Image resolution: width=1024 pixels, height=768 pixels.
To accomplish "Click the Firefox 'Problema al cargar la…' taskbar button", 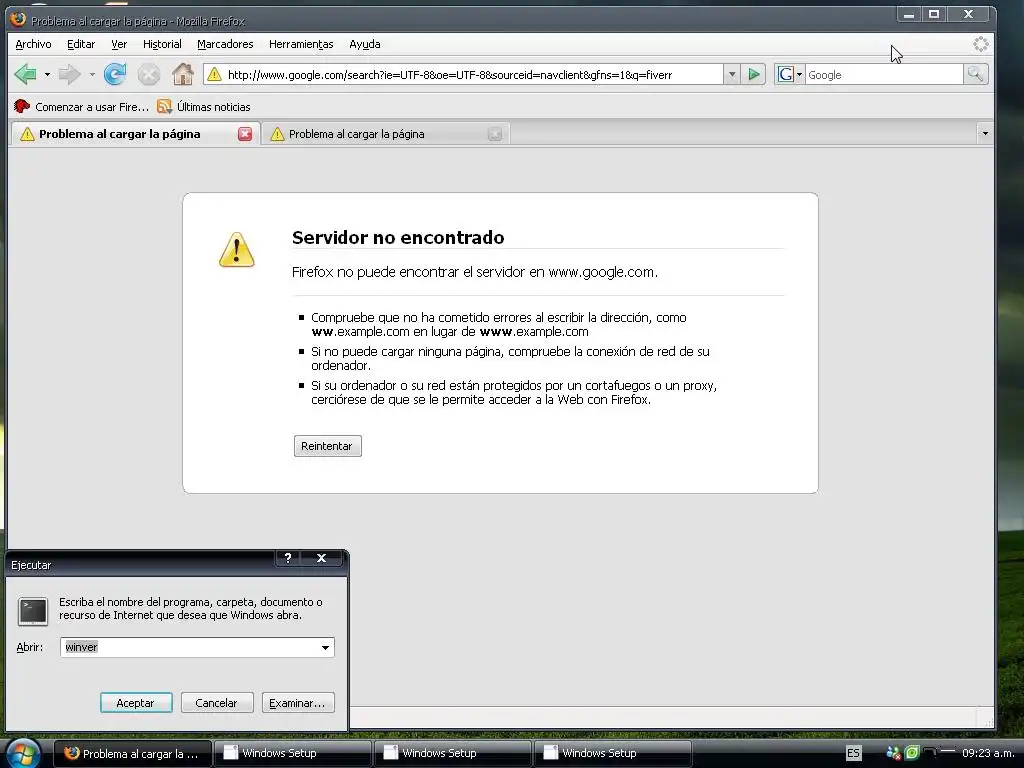I will 133,753.
